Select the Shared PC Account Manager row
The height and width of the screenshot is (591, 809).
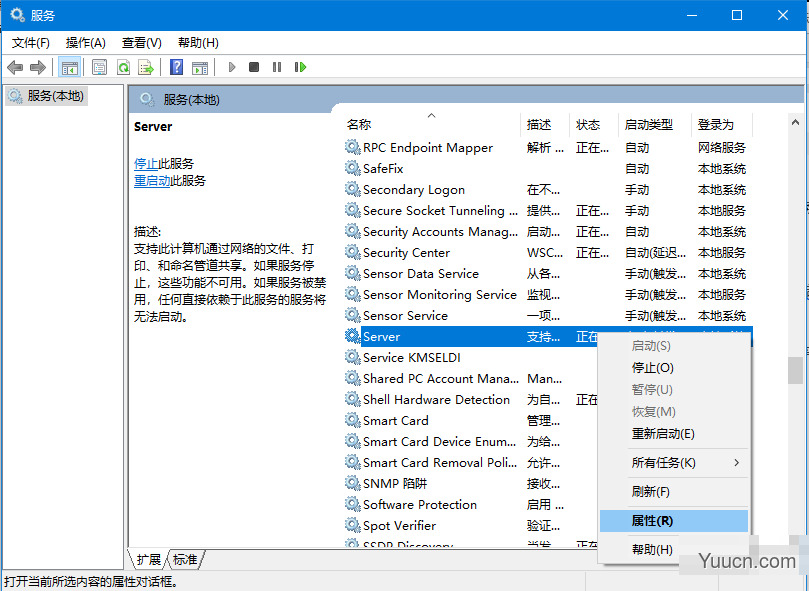(x=471, y=379)
